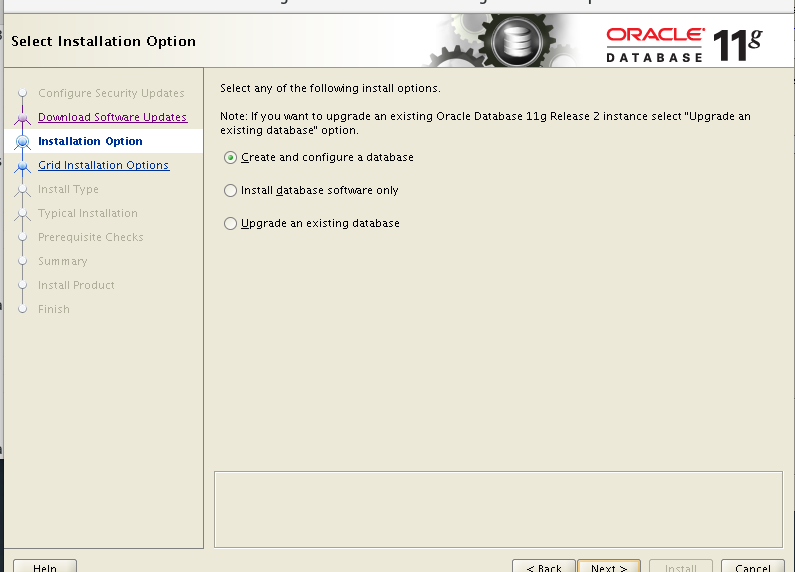Click the disabled Install button
This screenshot has width=795, height=572.
click(680, 566)
